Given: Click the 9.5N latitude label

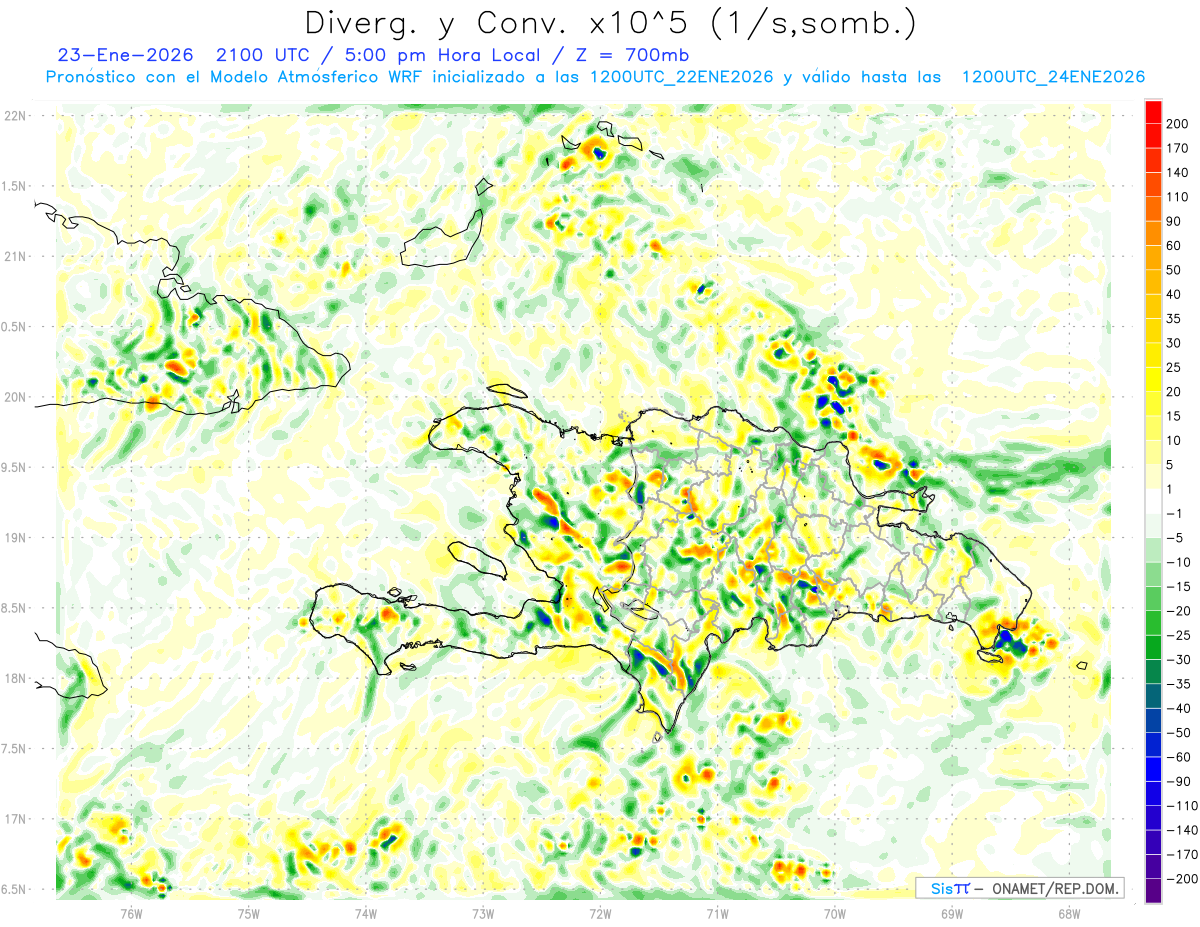Looking at the screenshot, I should [14, 468].
